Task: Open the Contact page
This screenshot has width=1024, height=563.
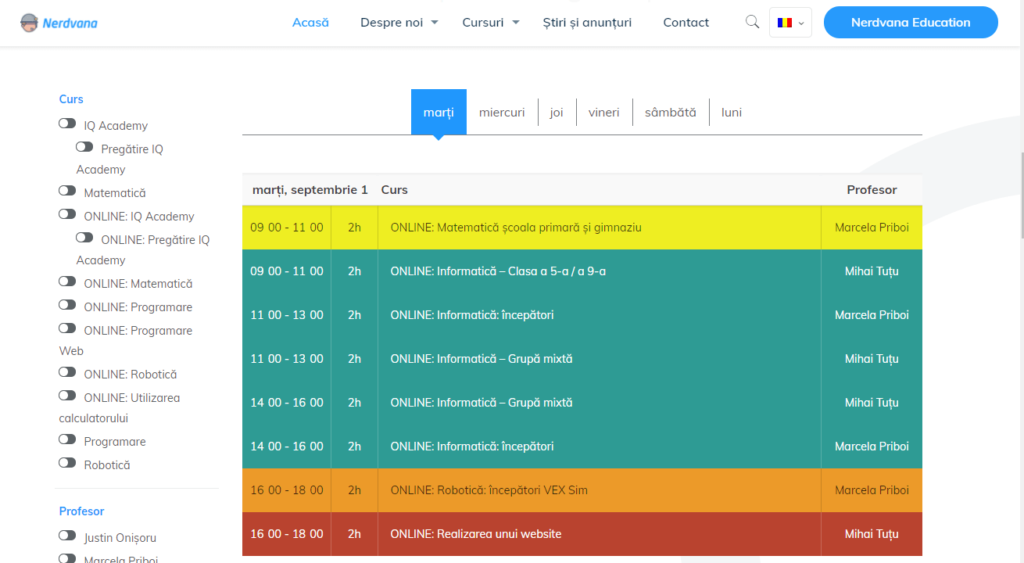Action: click(x=686, y=22)
